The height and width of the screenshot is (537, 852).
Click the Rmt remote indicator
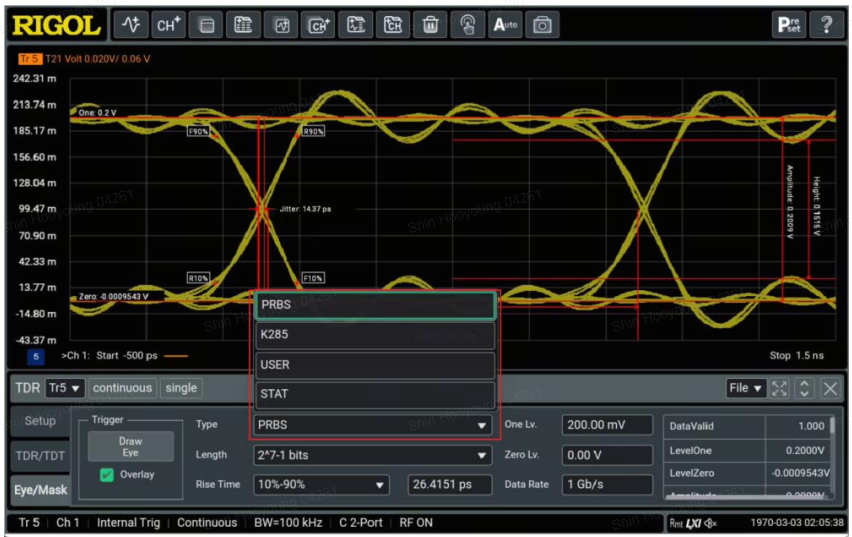676,523
